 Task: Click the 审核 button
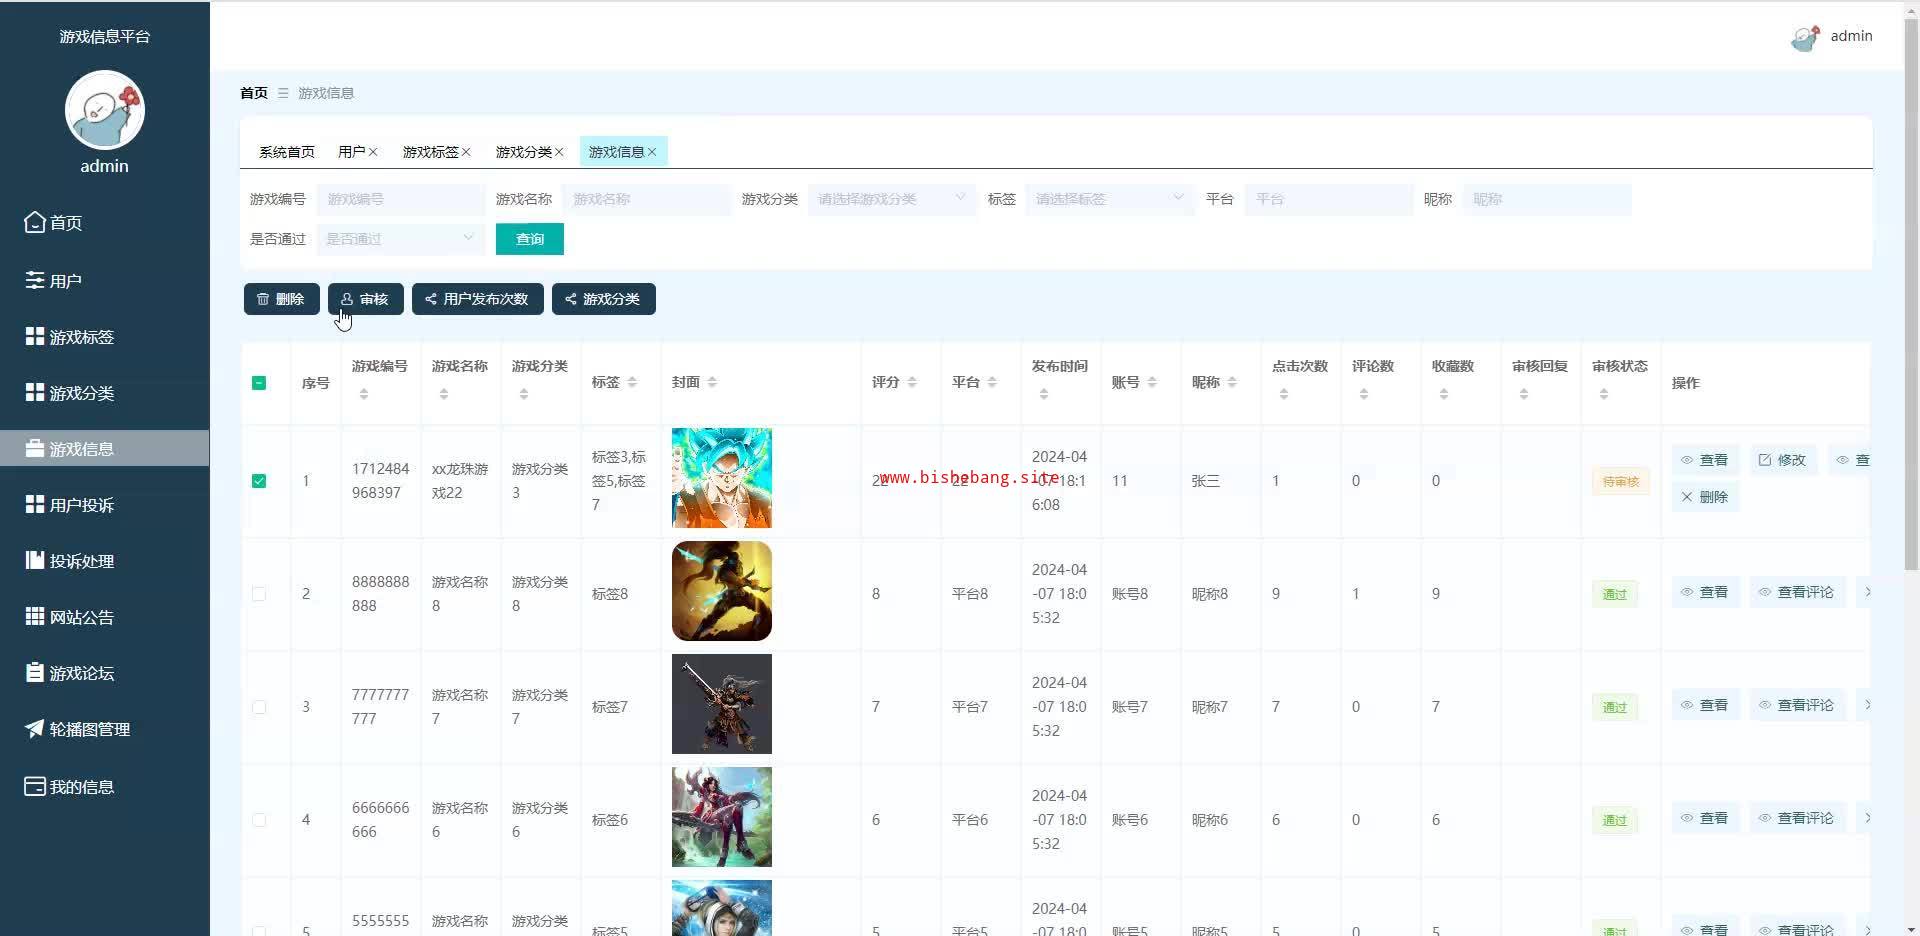click(365, 299)
